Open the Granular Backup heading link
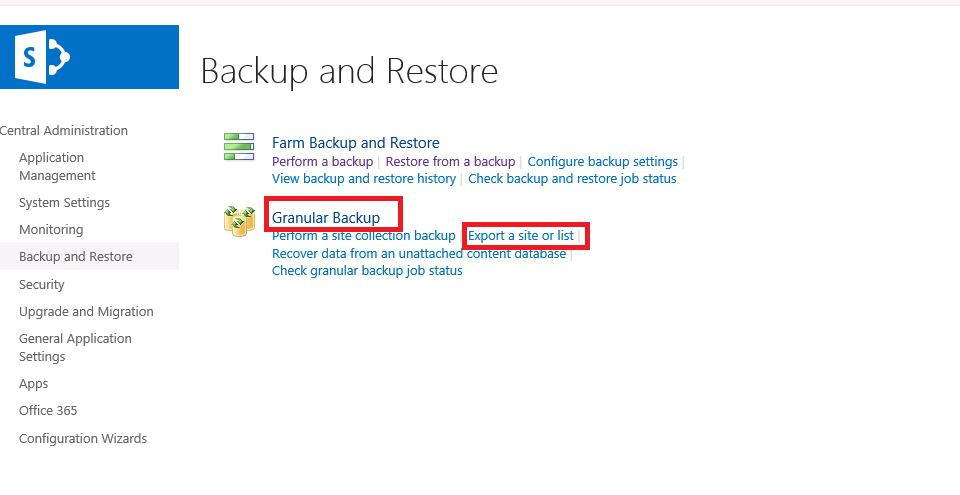 pyautogui.click(x=326, y=217)
